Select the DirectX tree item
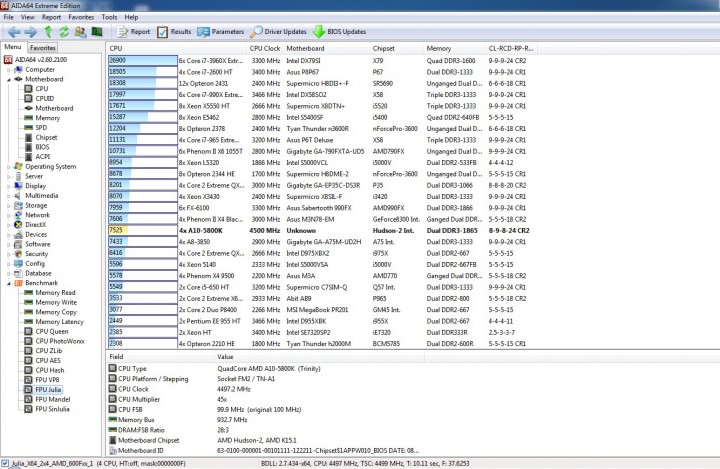 click(35, 225)
